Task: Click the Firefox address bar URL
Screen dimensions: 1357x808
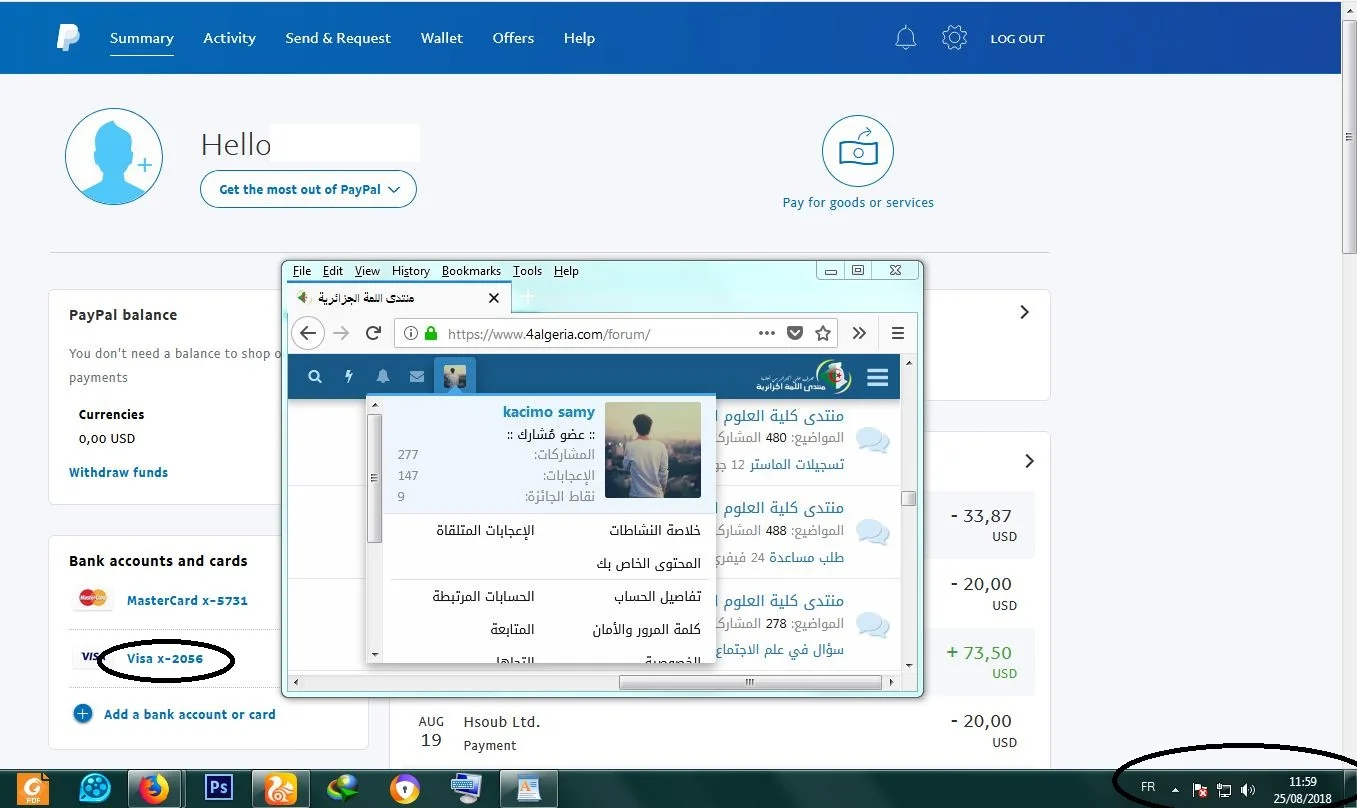Action: 549,334
